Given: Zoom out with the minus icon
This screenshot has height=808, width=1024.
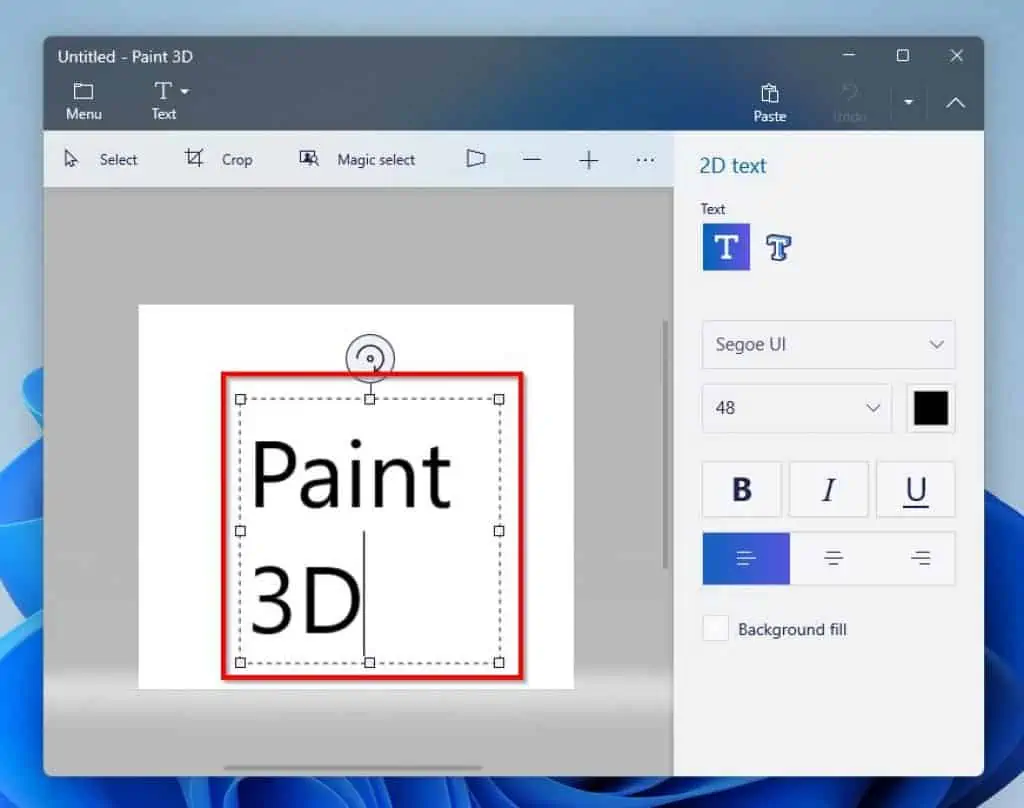Looking at the screenshot, I should (x=532, y=160).
